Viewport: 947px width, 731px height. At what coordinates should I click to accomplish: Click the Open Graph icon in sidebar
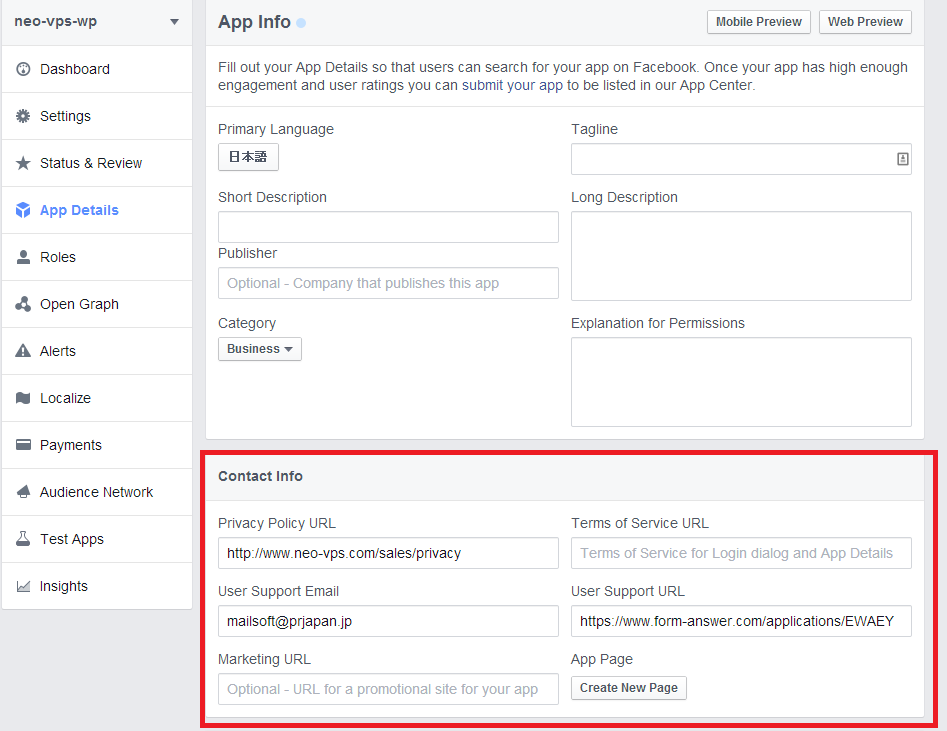click(x=23, y=304)
